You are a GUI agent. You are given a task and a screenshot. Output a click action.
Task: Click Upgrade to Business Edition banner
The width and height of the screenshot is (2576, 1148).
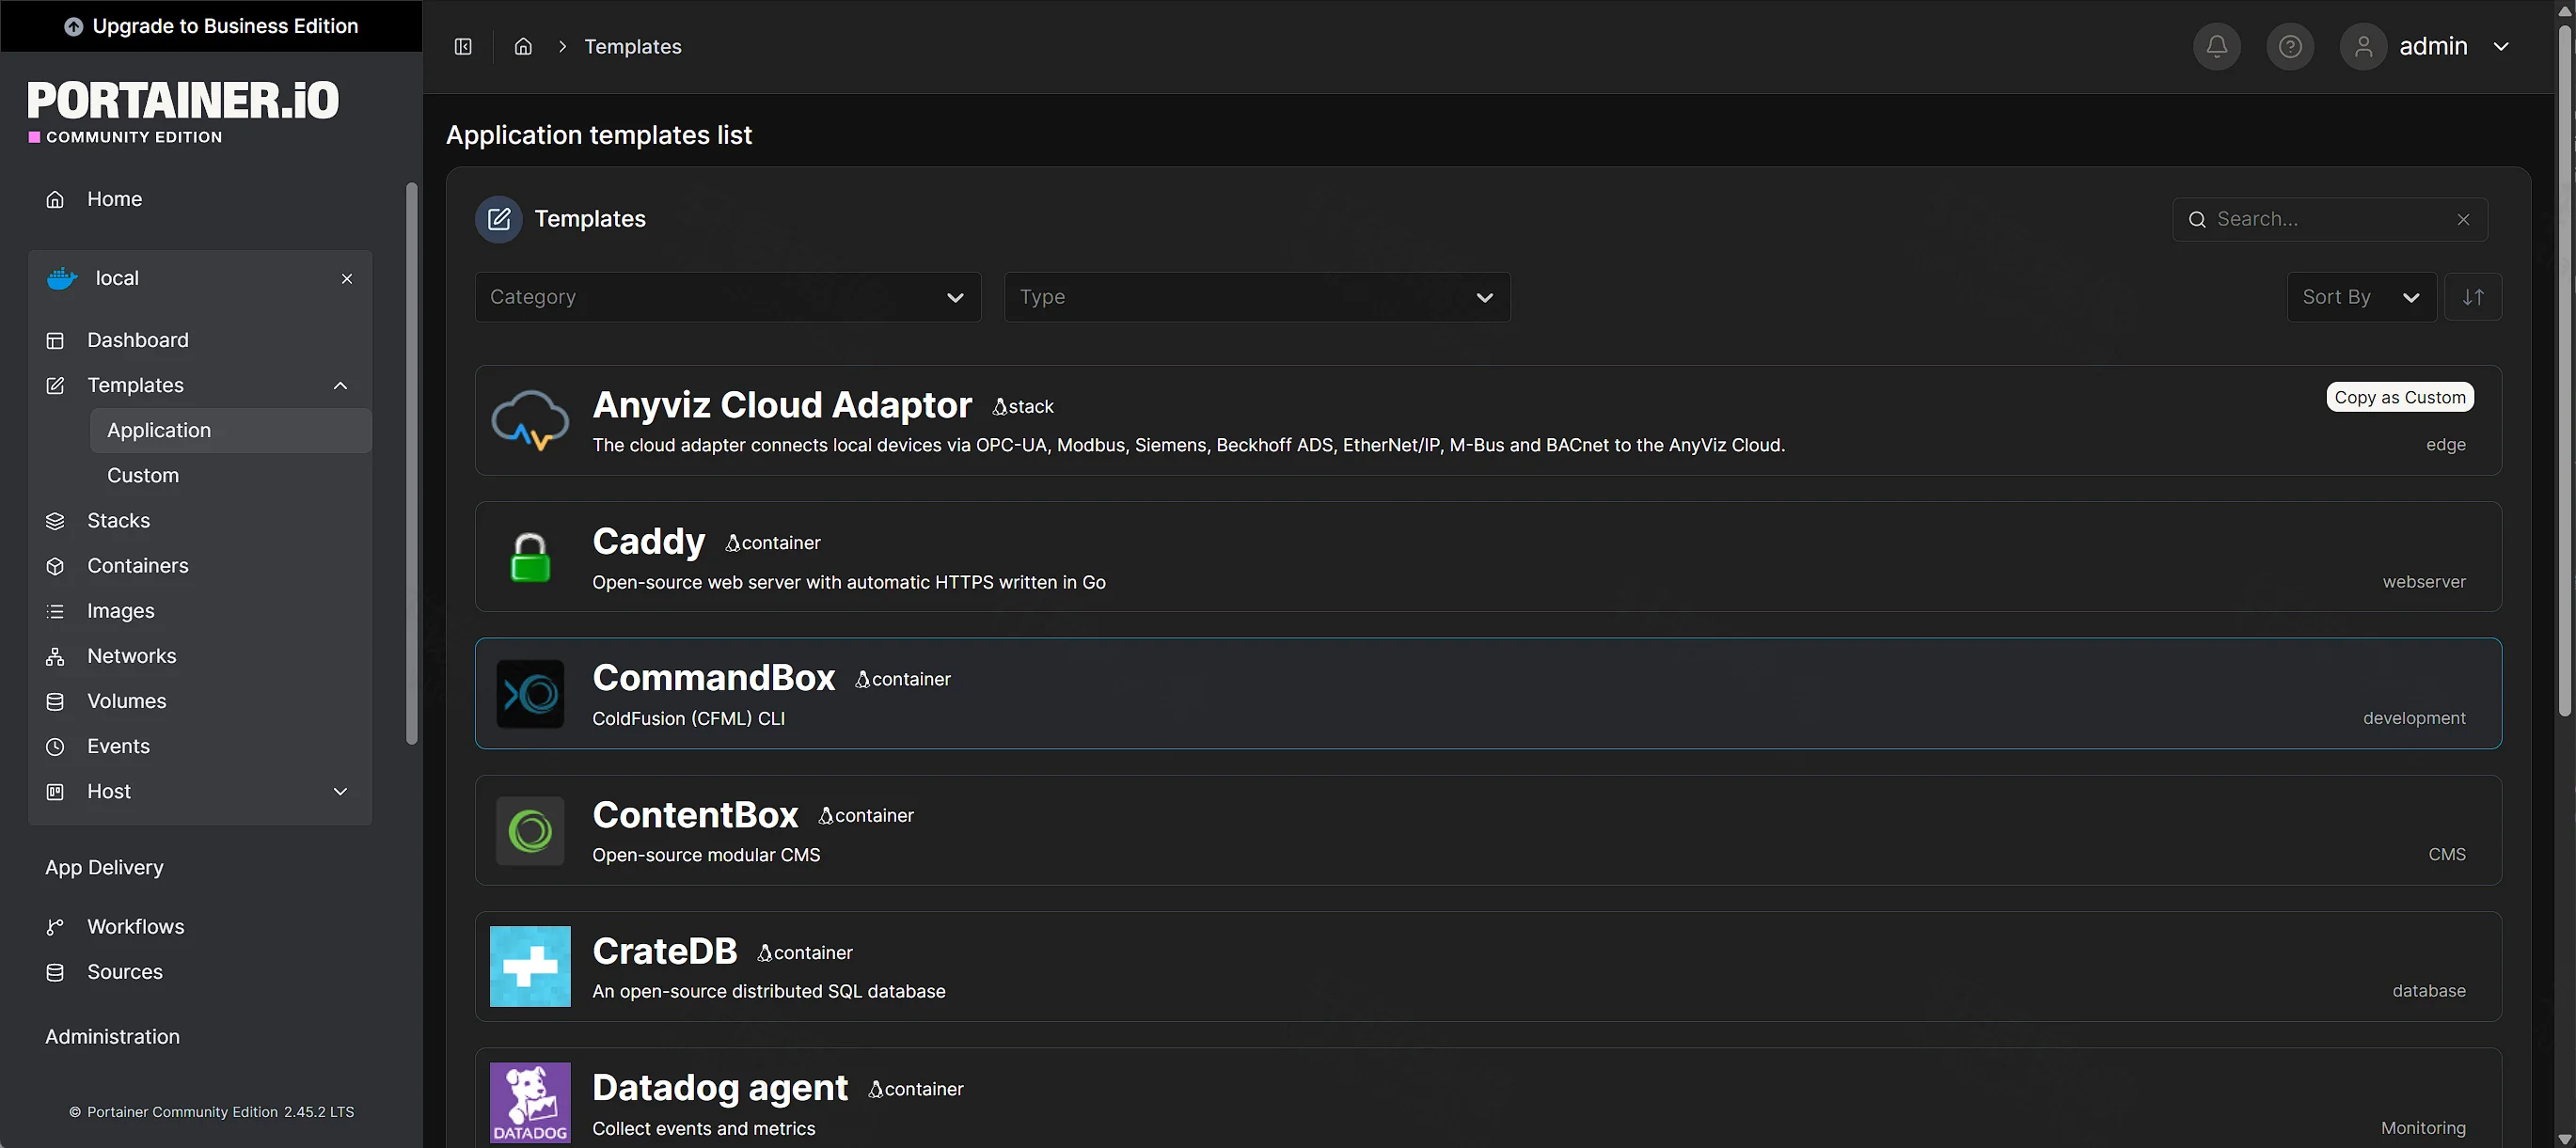(211, 26)
